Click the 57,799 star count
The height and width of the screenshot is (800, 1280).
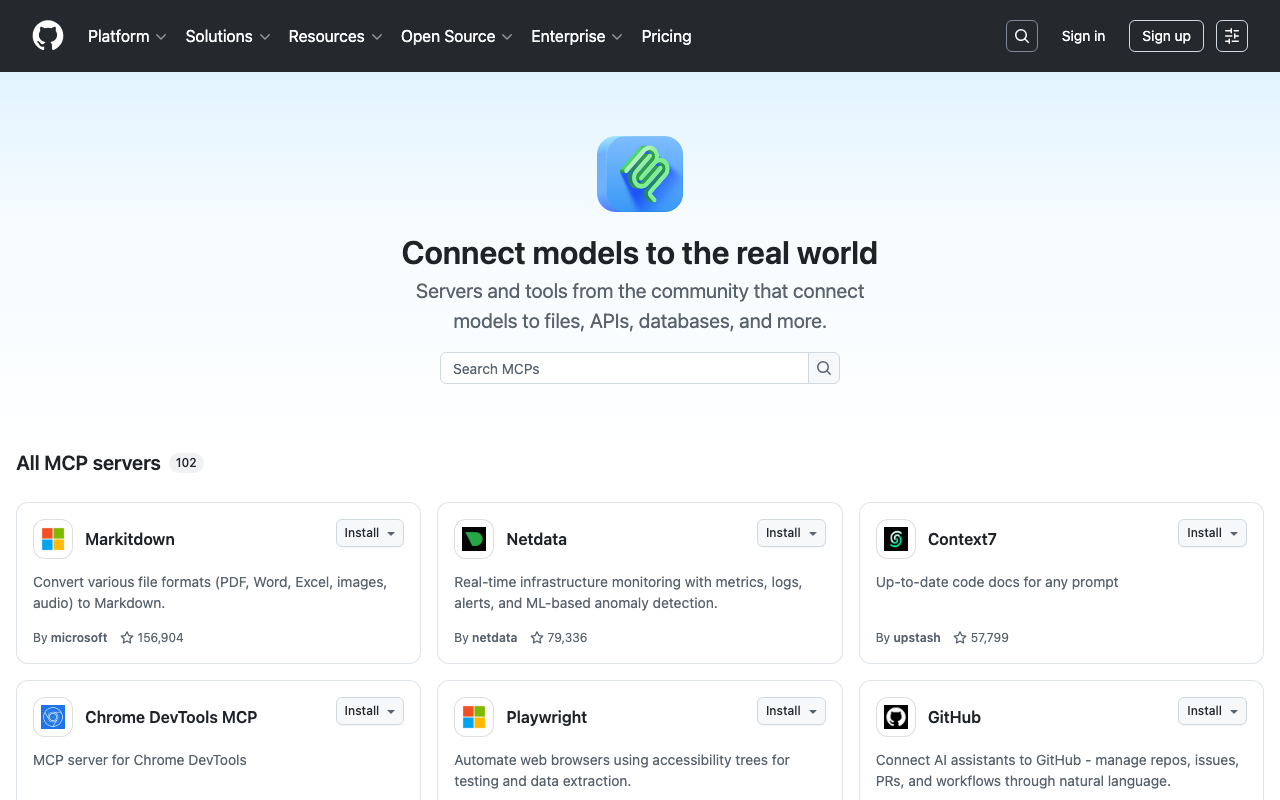click(x=990, y=638)
